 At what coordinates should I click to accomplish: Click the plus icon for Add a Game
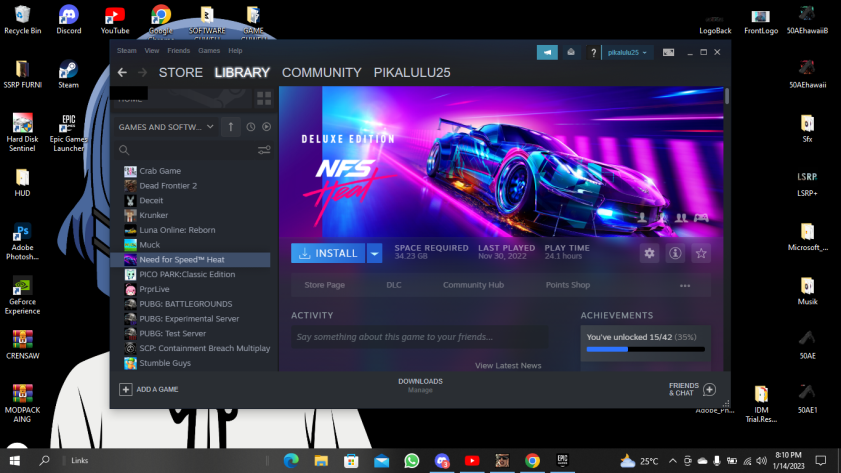coord(126,389)
